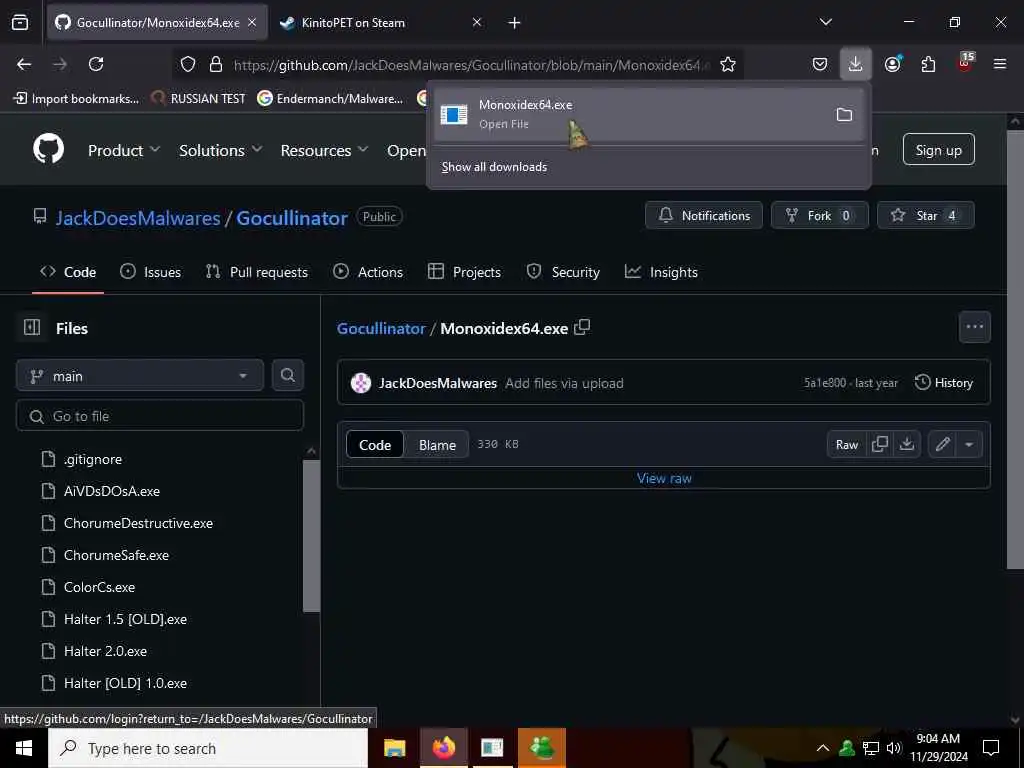
Task: Open the volume speaker tray icon
Action: (x=894, y=748)
